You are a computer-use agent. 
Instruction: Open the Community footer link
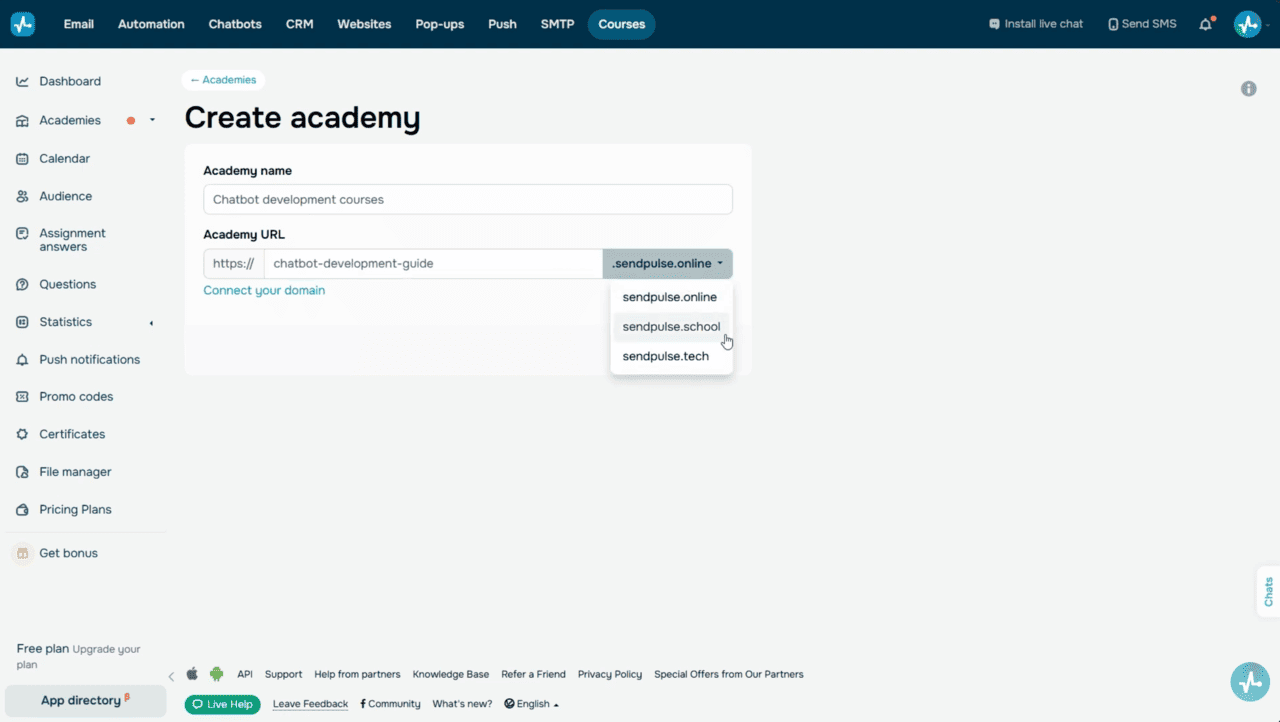click(x=391, y=704)
